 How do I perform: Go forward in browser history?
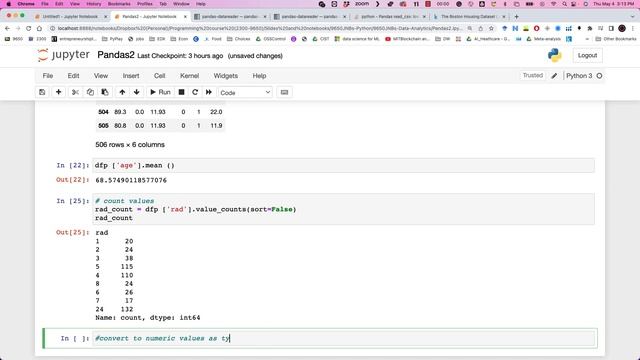[x=18, y=29]
